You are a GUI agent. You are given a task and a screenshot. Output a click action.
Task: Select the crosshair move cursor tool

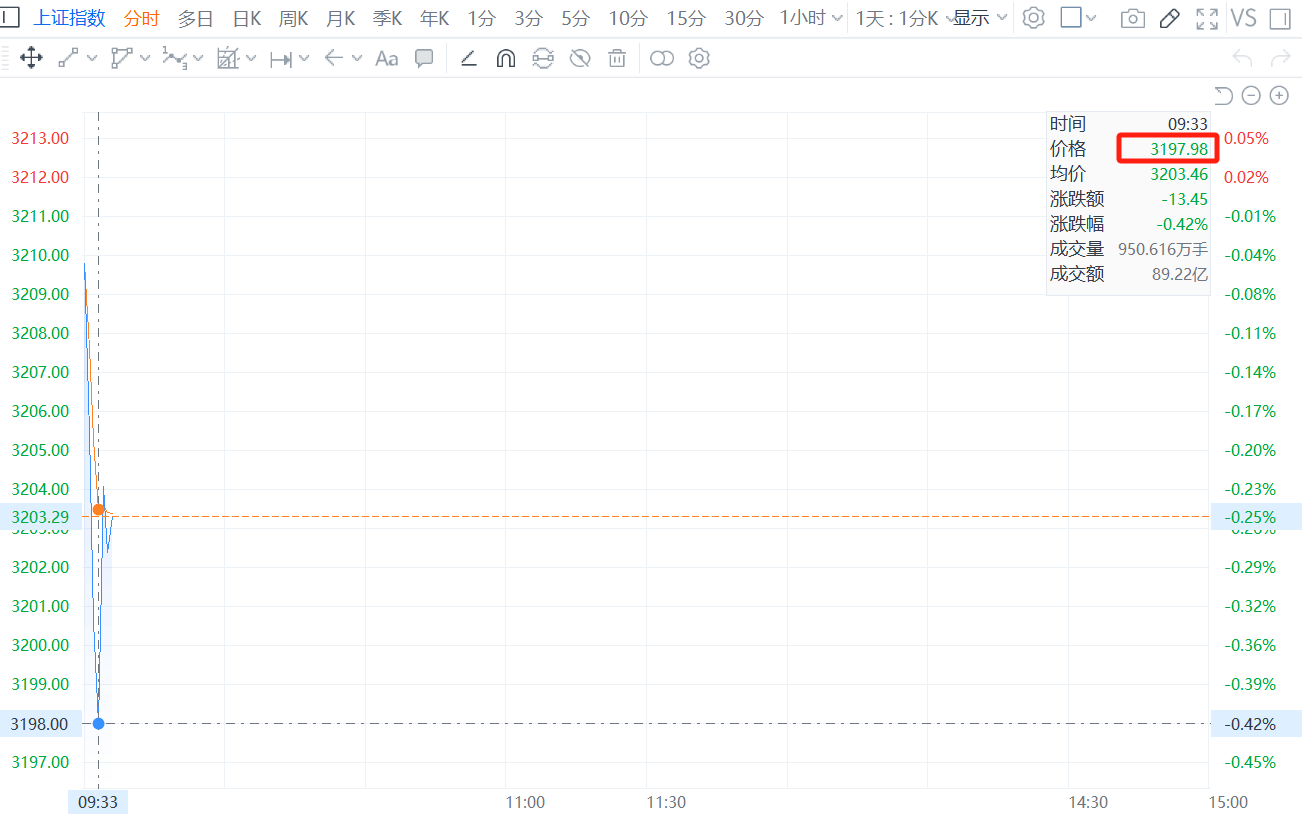tap(31, 59)
